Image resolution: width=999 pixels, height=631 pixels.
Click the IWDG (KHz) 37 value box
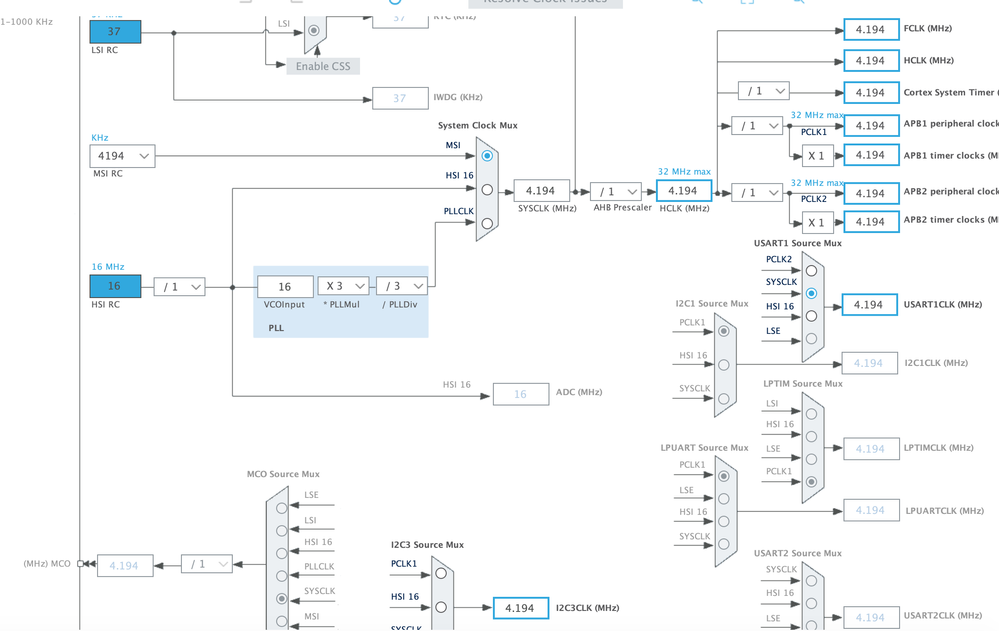tap(400, 99)
